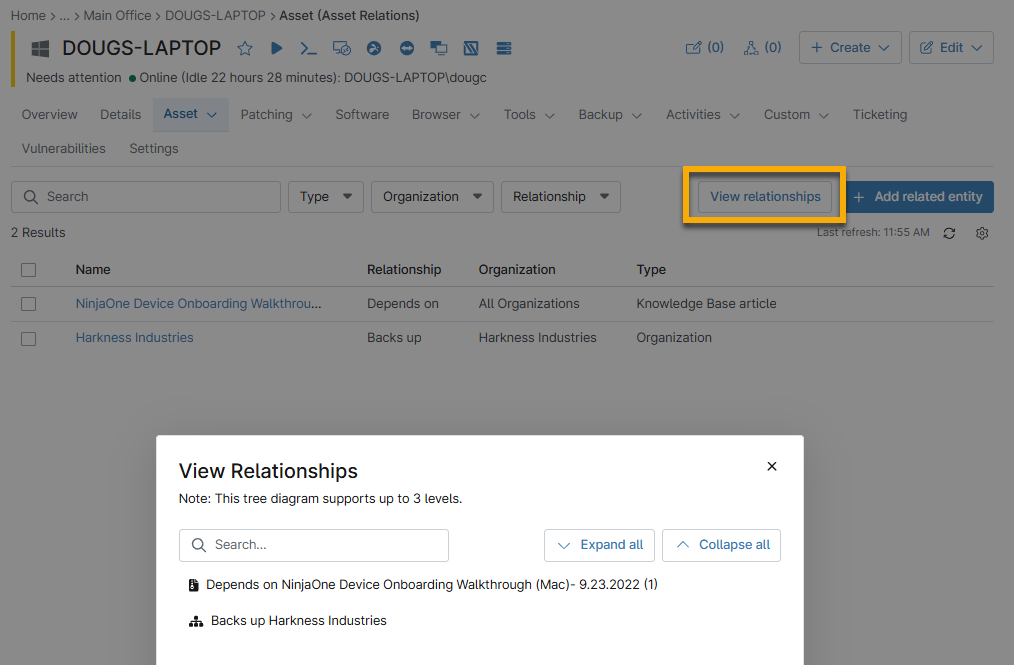Close the View Relationships dialog
The image size is (1014, 665).
pos(771,466)
